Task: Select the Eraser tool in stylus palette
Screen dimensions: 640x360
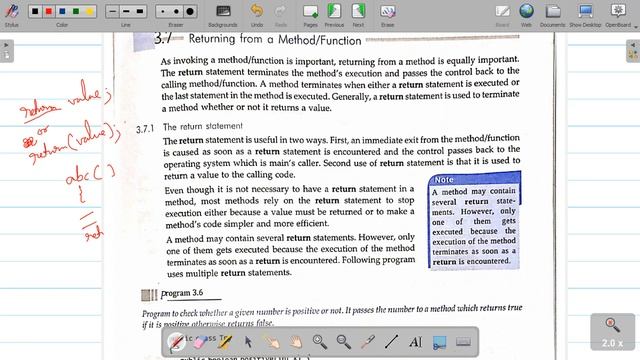Action: point(200,342)
